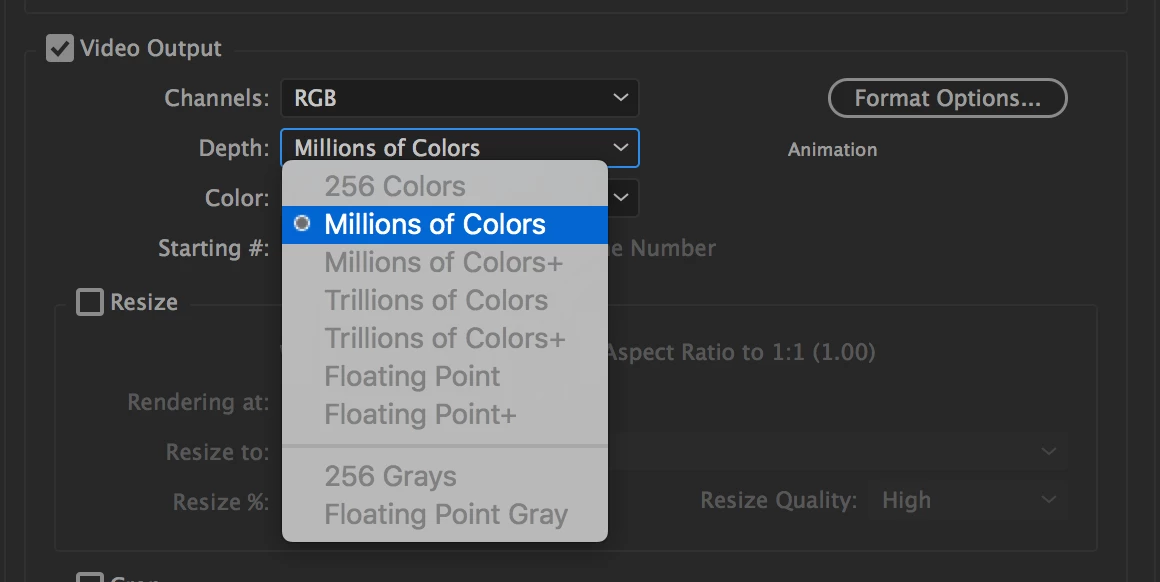Enable the Resize checkbox
The height and width of the screenshot is (582, 1160).
[90, 302]
